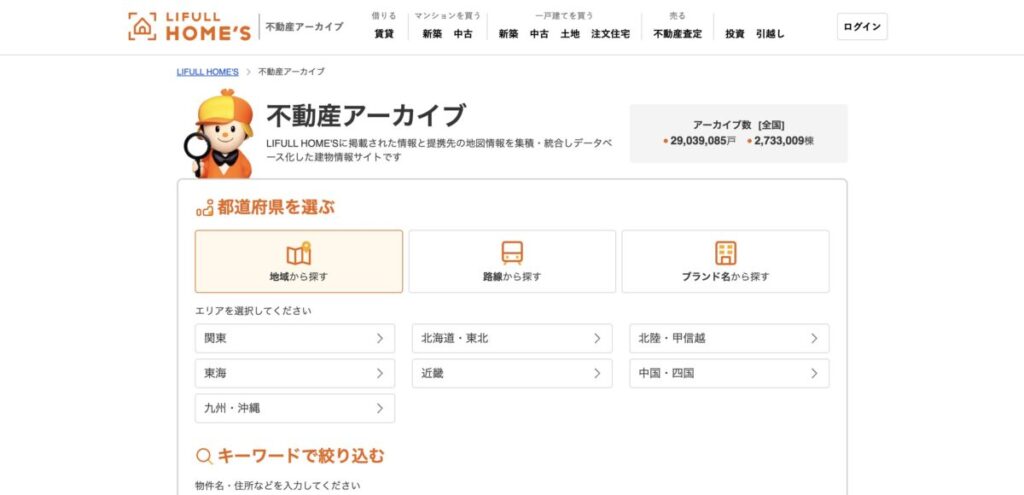Screen dimensions: 1024x495
Task: Open the 関東 area option
Action: 295,338
